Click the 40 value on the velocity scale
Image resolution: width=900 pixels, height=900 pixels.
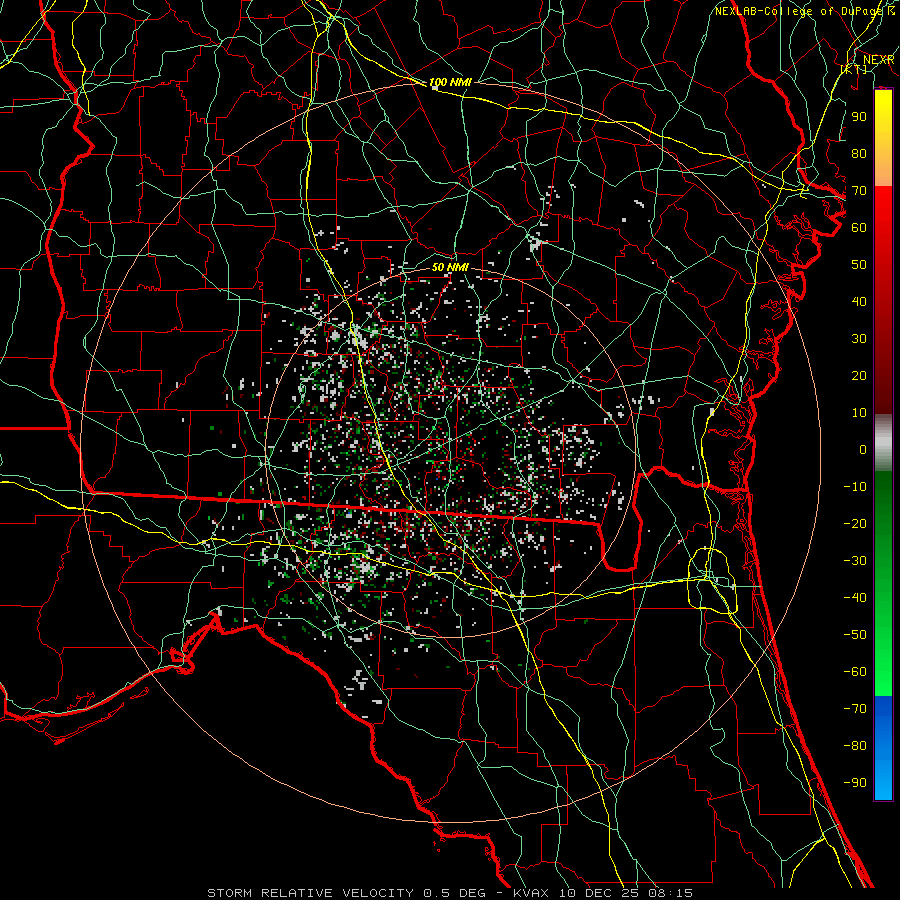click(859, 301)
